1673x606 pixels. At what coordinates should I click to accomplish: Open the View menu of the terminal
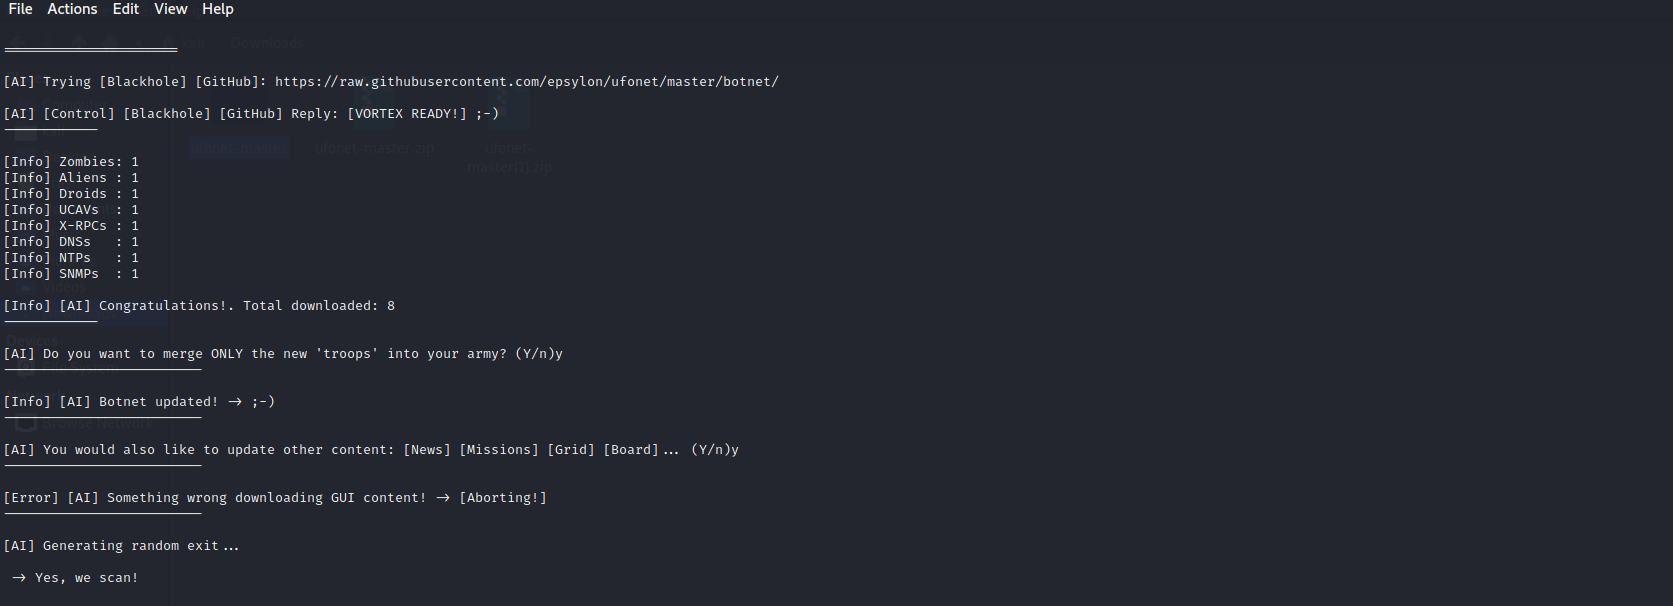tap(170, 9)
